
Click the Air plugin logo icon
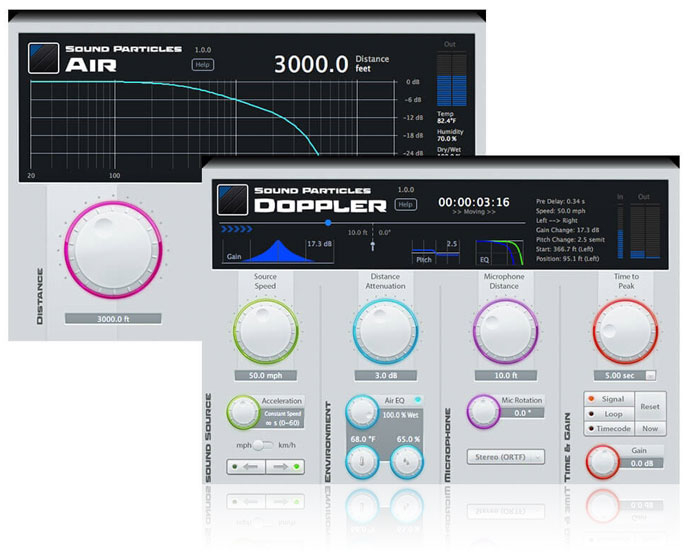tap(43, 56)
